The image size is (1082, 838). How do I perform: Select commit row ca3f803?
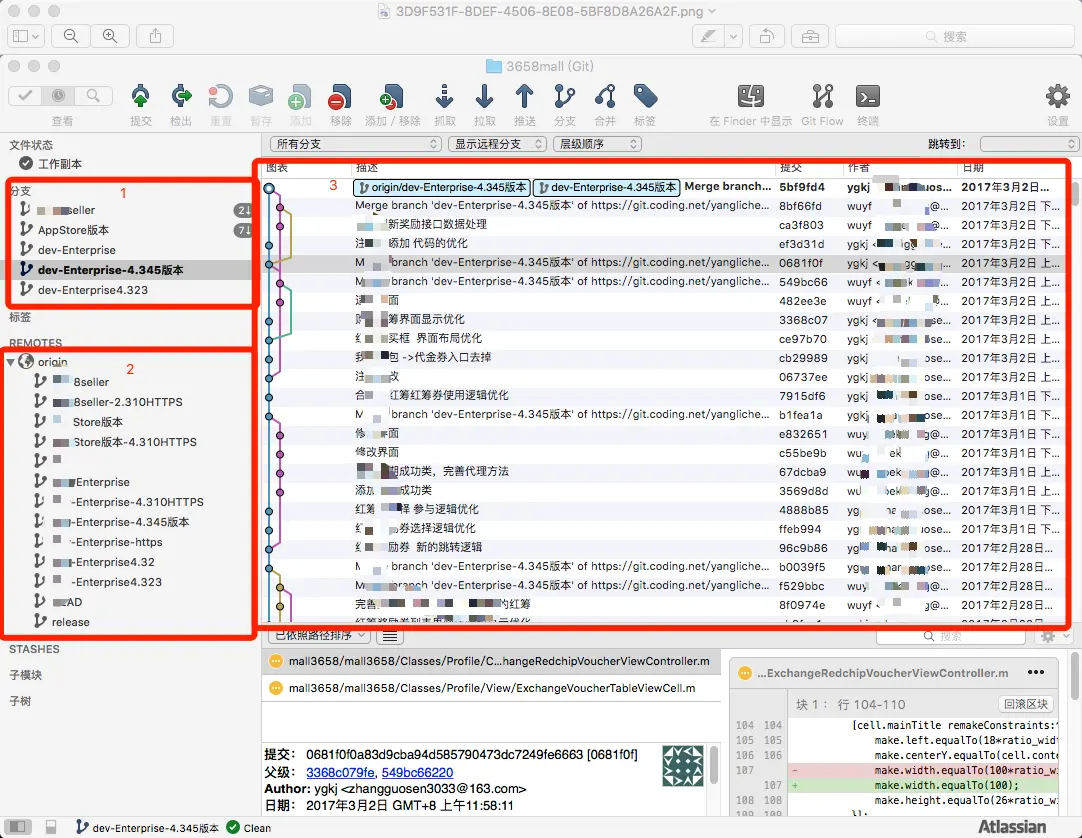pos(665,224)
